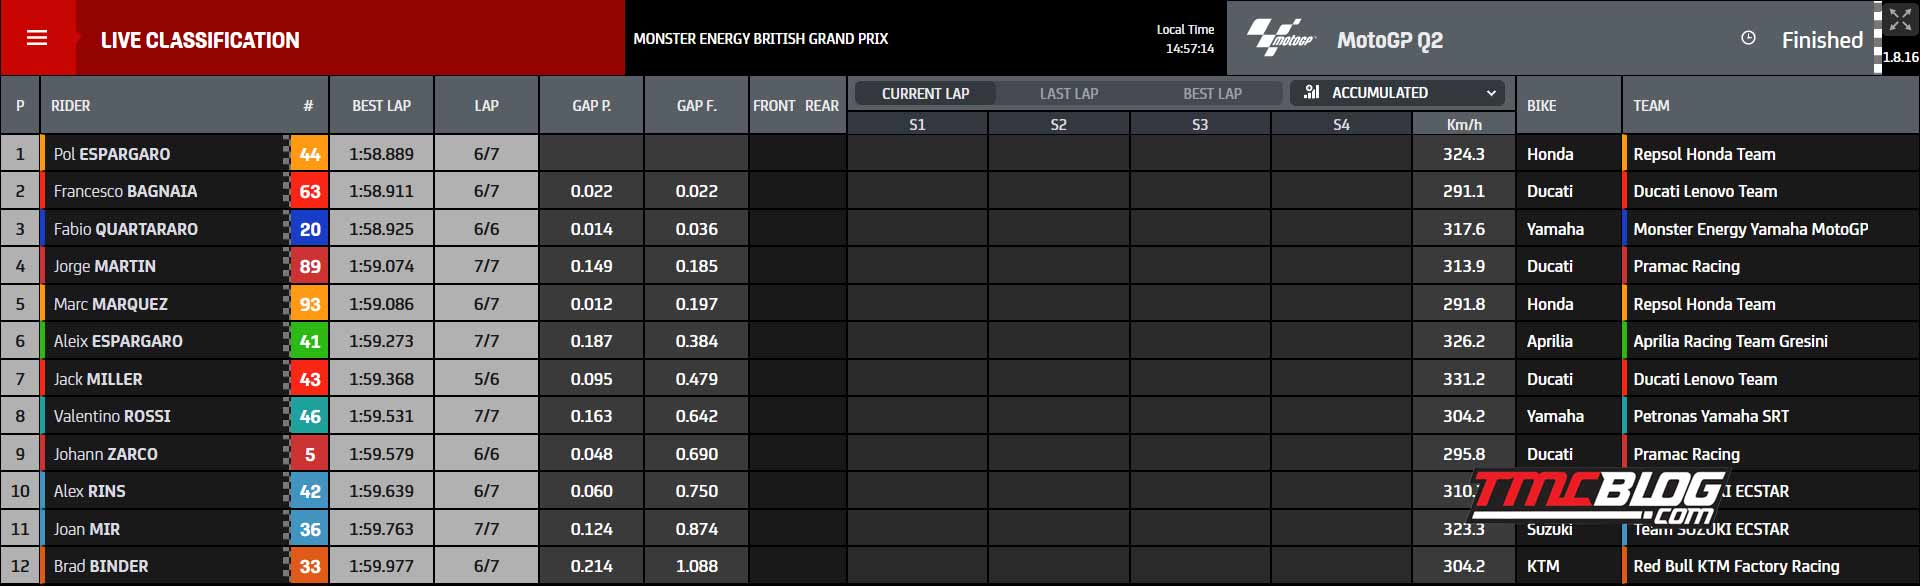Switch to the Best Lap view
This screenshot has width=1920, height=586.
[1212, 93]
